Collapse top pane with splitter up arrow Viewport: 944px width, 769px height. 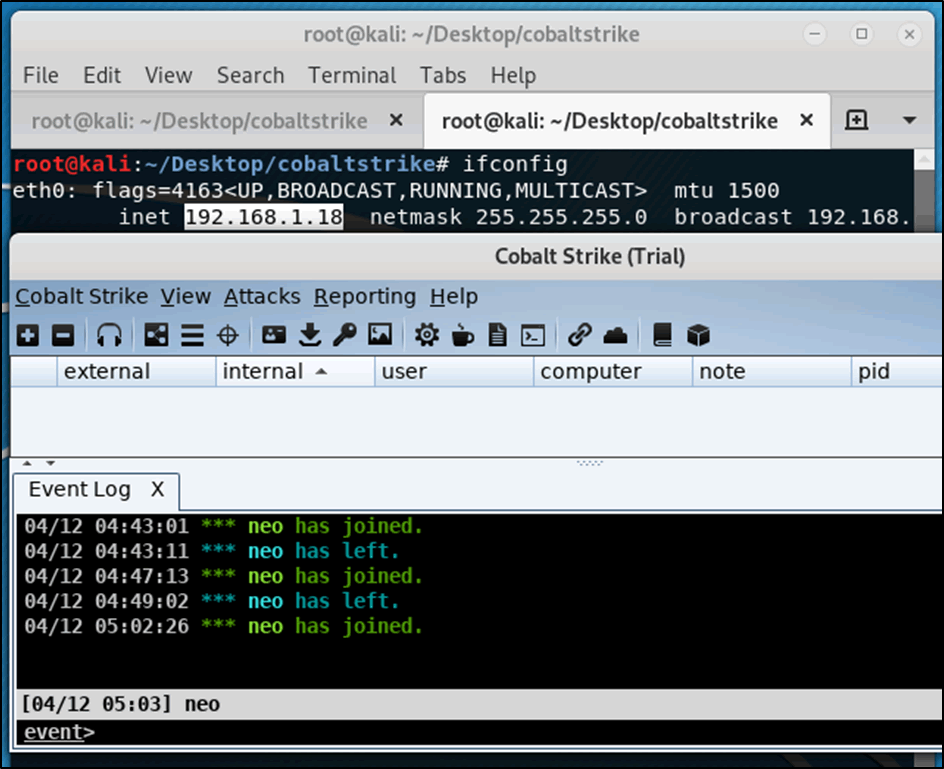pos(26,463)
